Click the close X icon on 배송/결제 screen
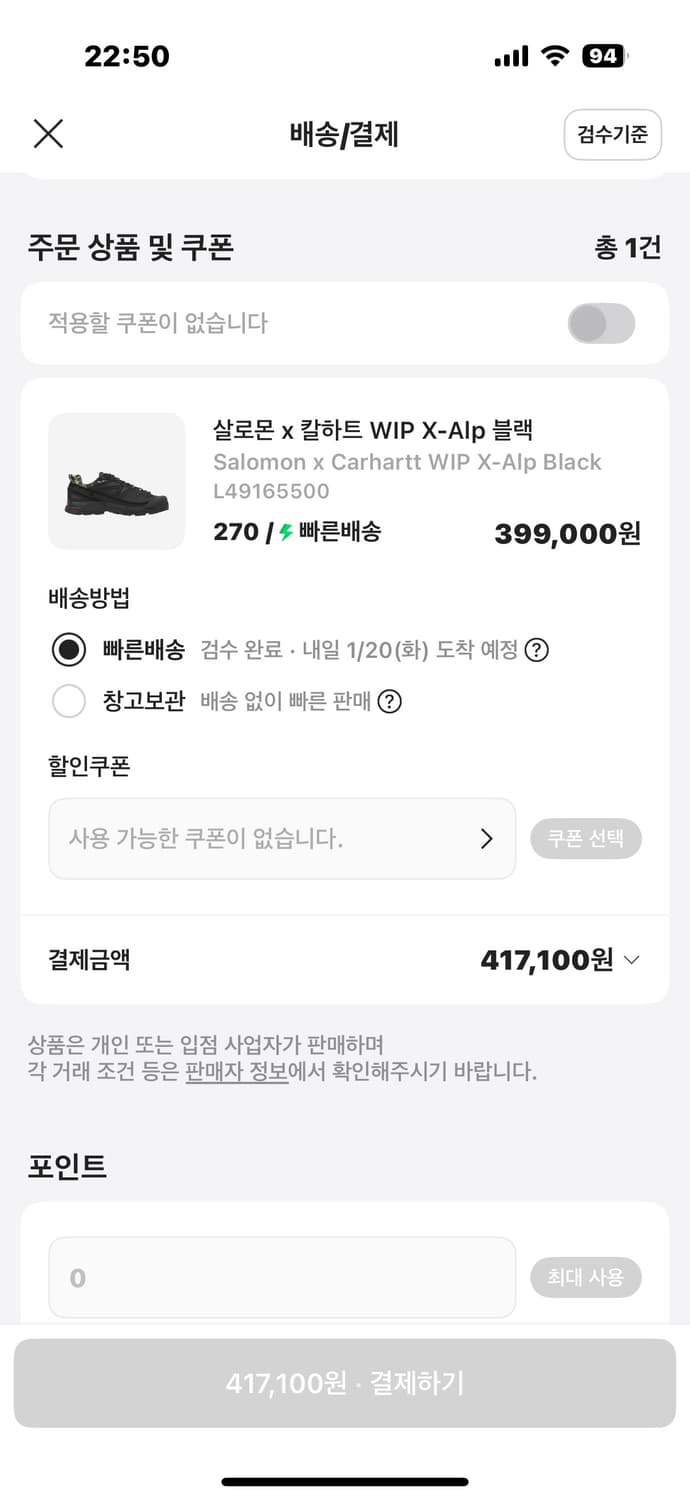 pos(48,134)
